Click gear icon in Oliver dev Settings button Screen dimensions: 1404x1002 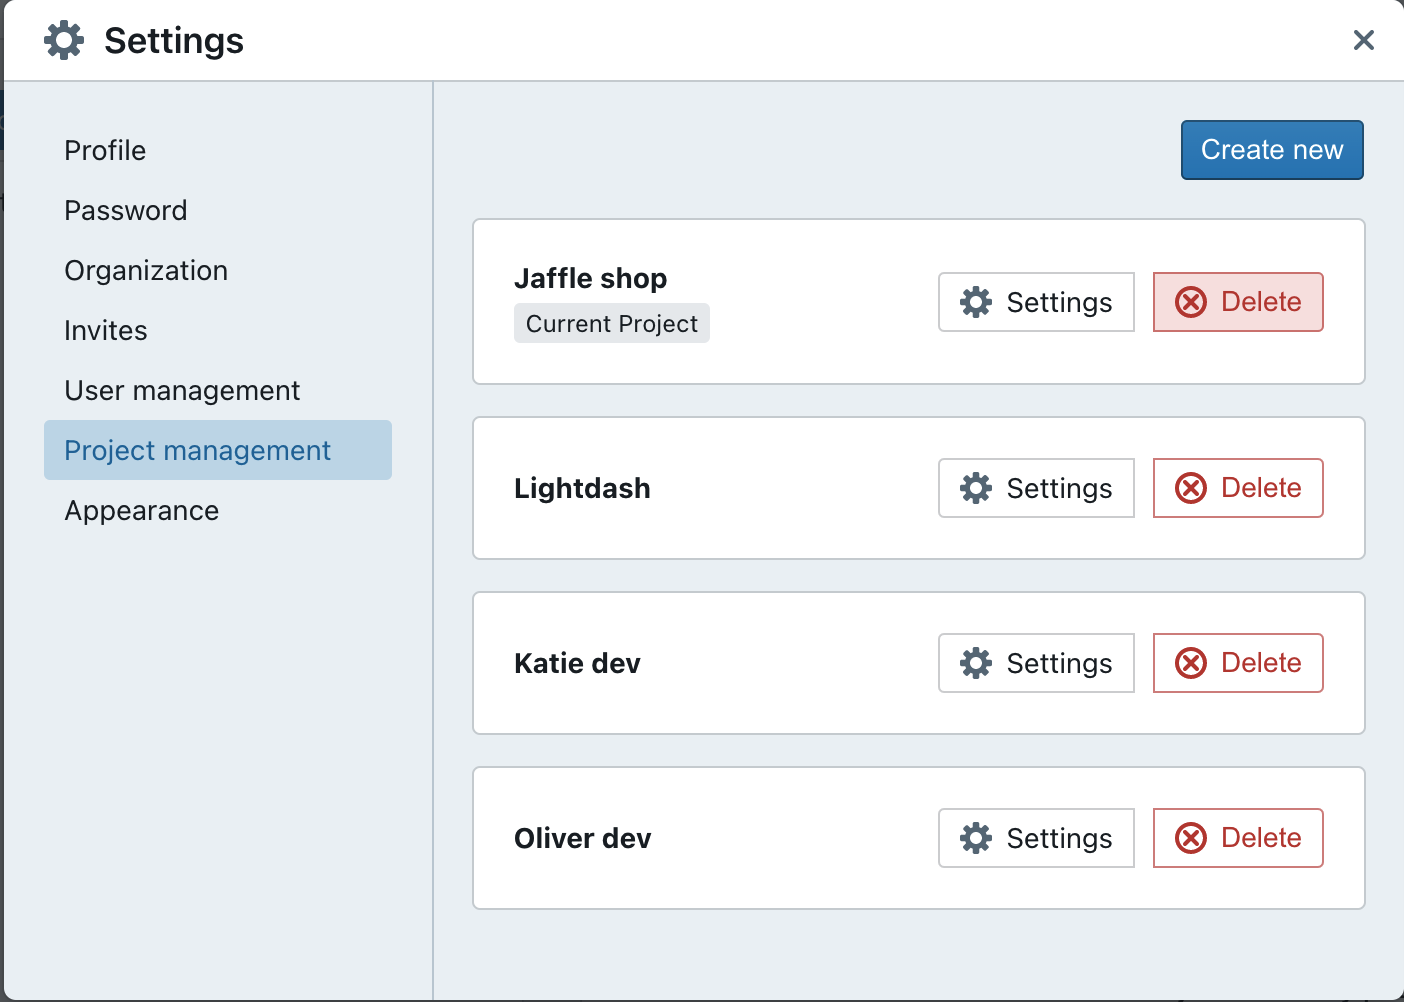tap(976, 838)
